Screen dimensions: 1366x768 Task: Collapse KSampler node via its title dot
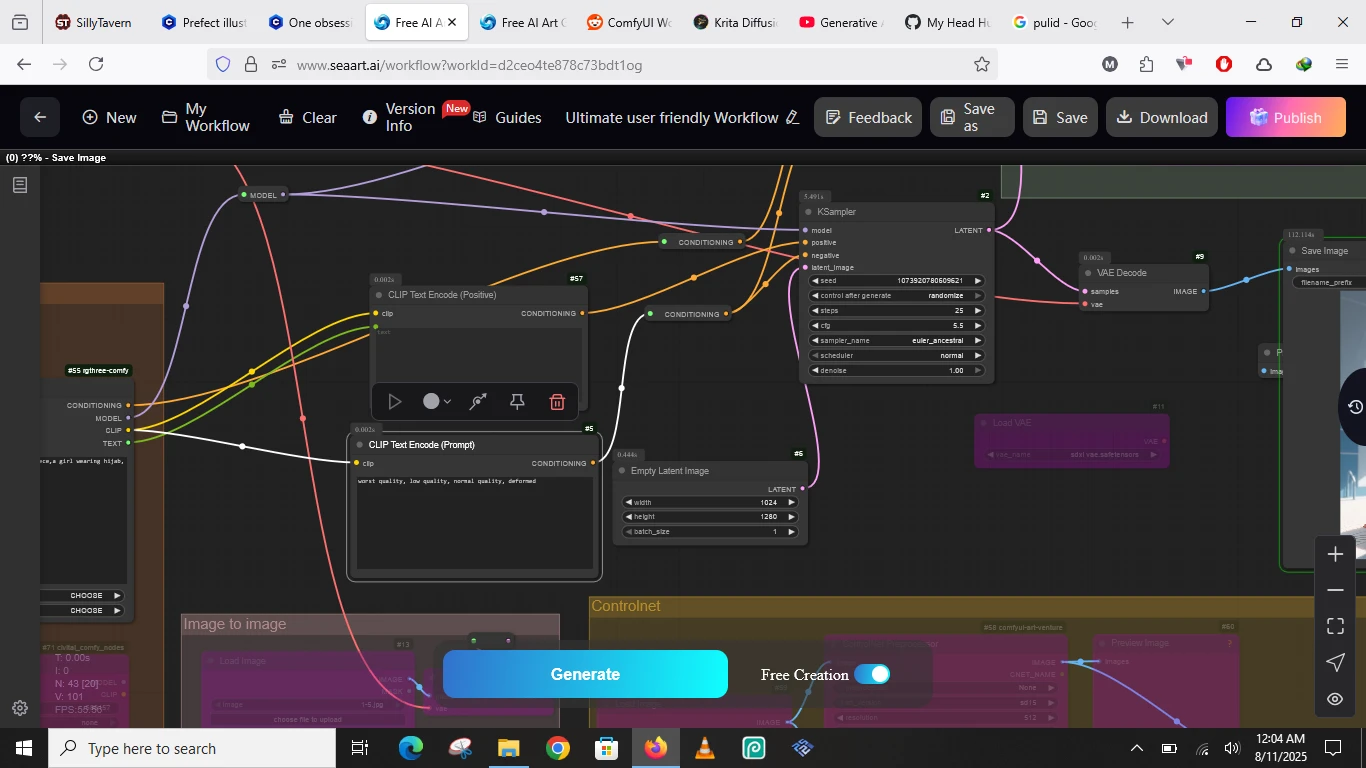808,212
